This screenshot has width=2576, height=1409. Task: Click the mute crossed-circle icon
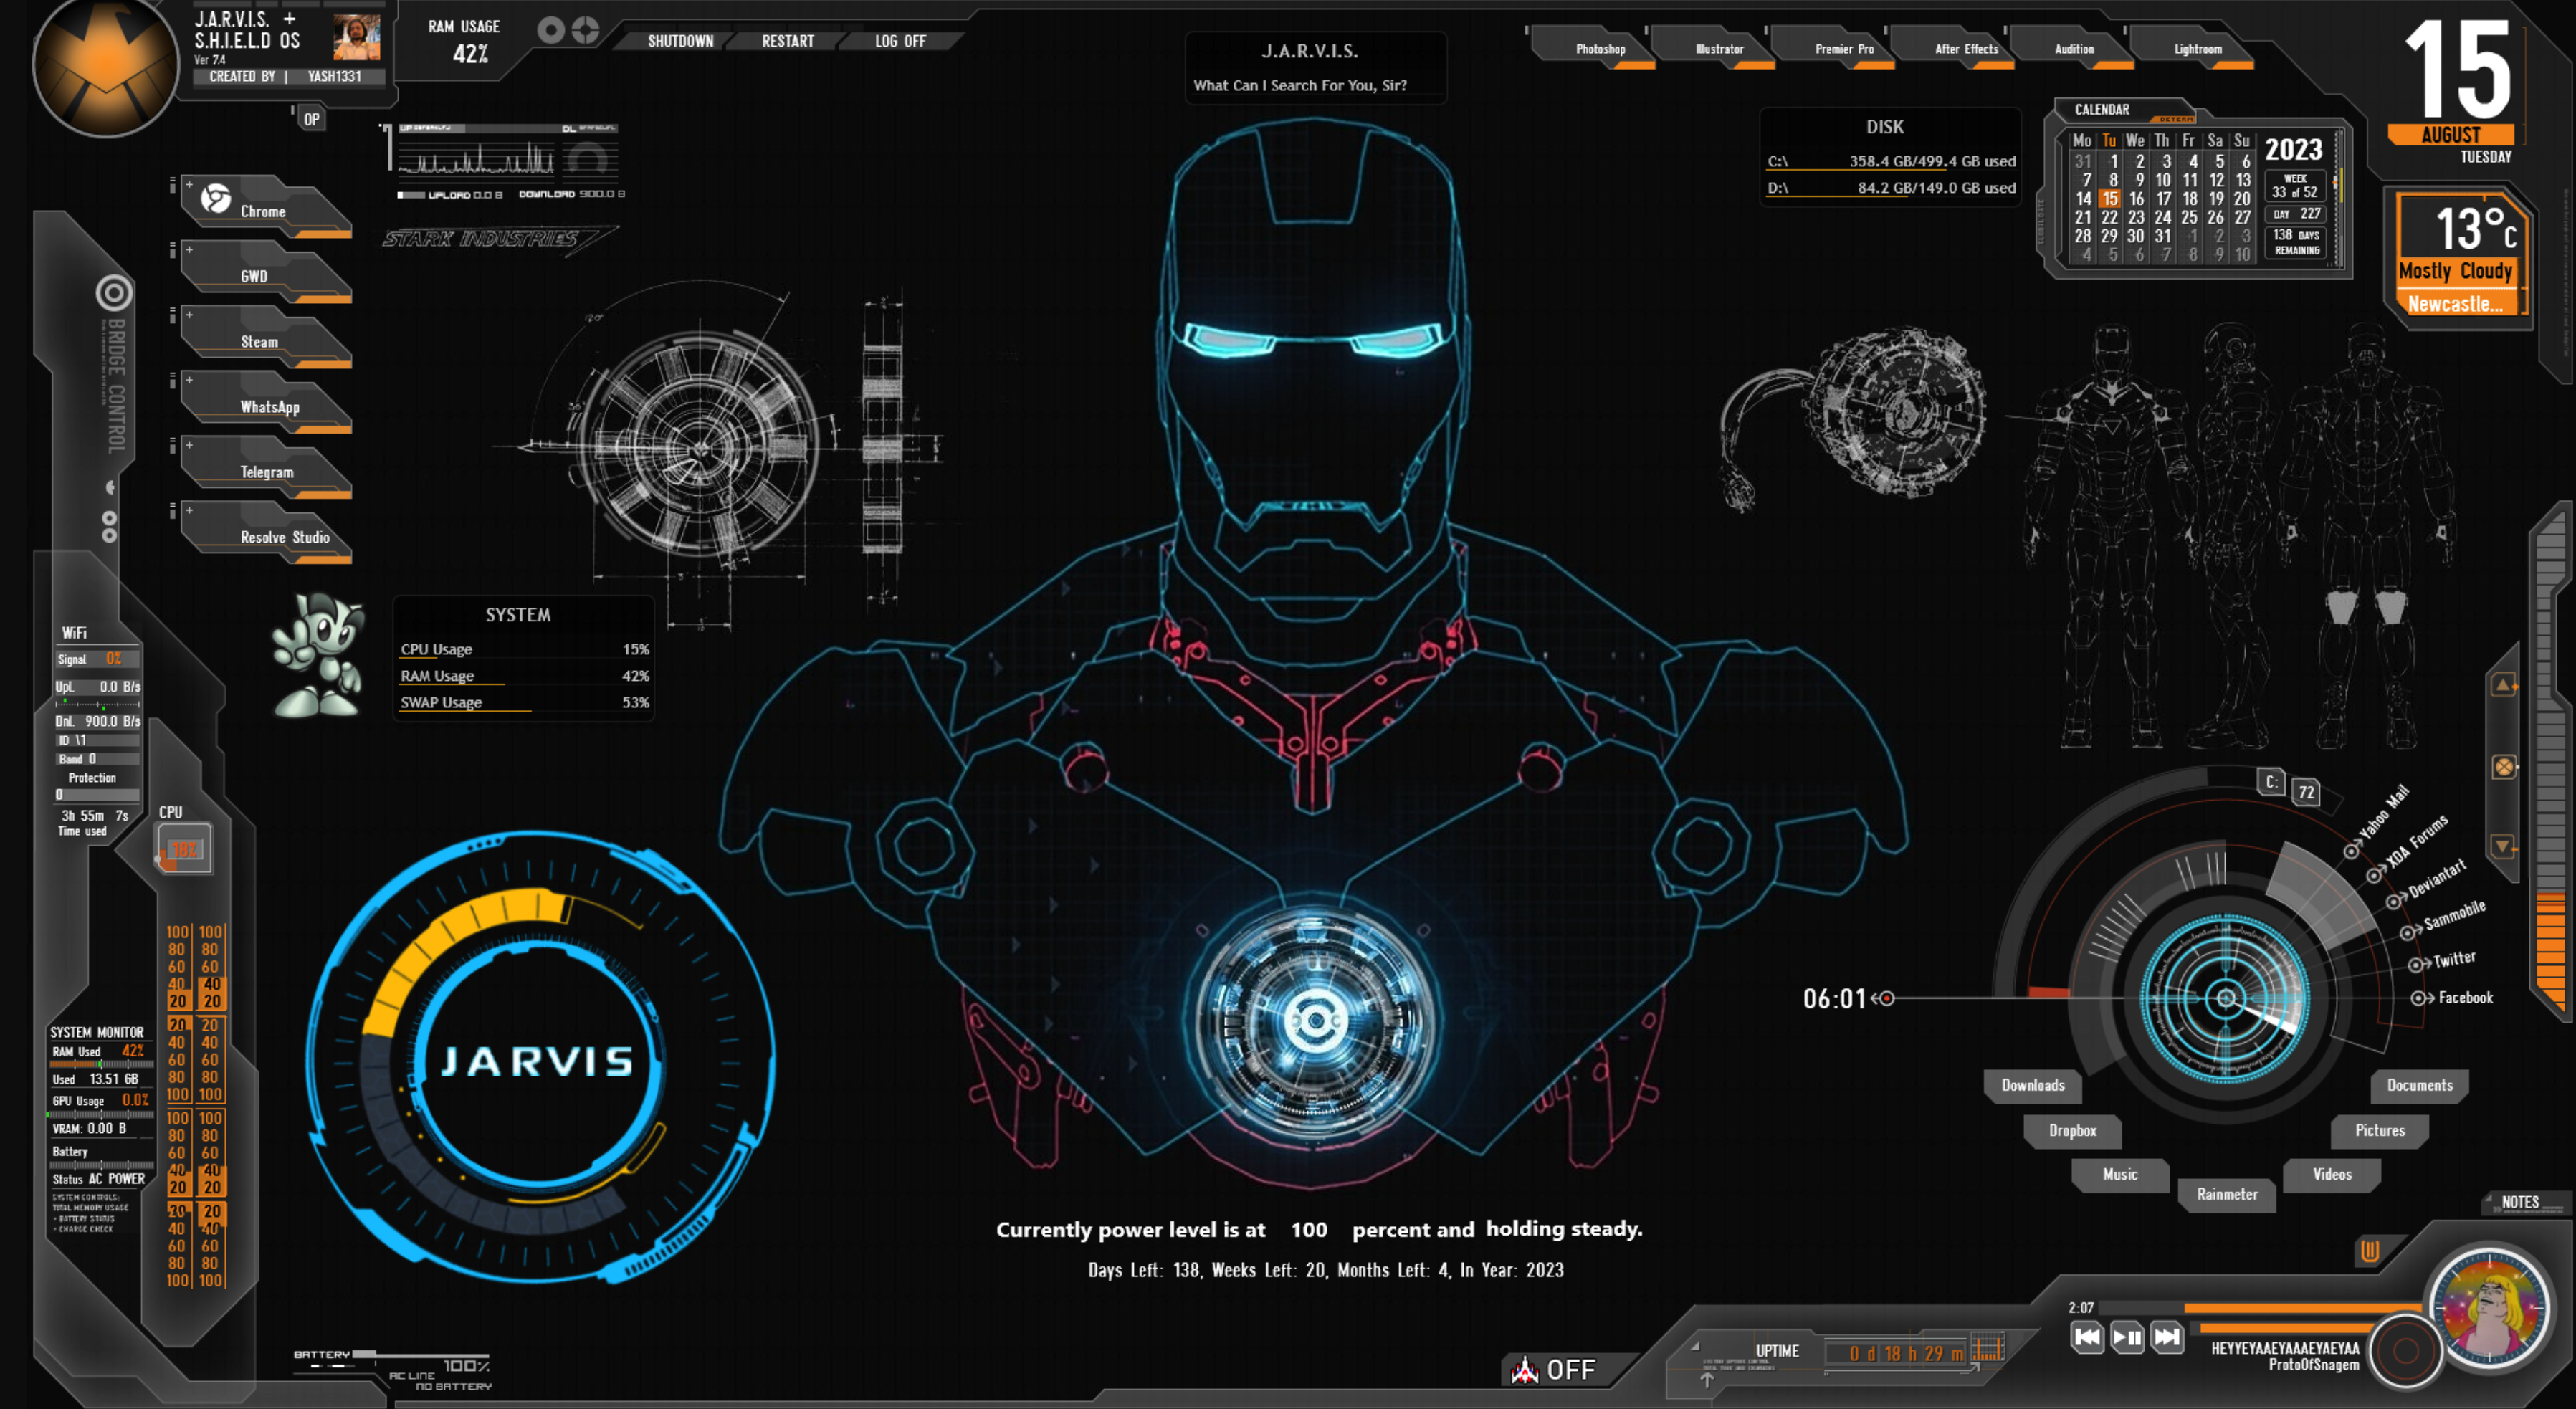pos(2503,767)
